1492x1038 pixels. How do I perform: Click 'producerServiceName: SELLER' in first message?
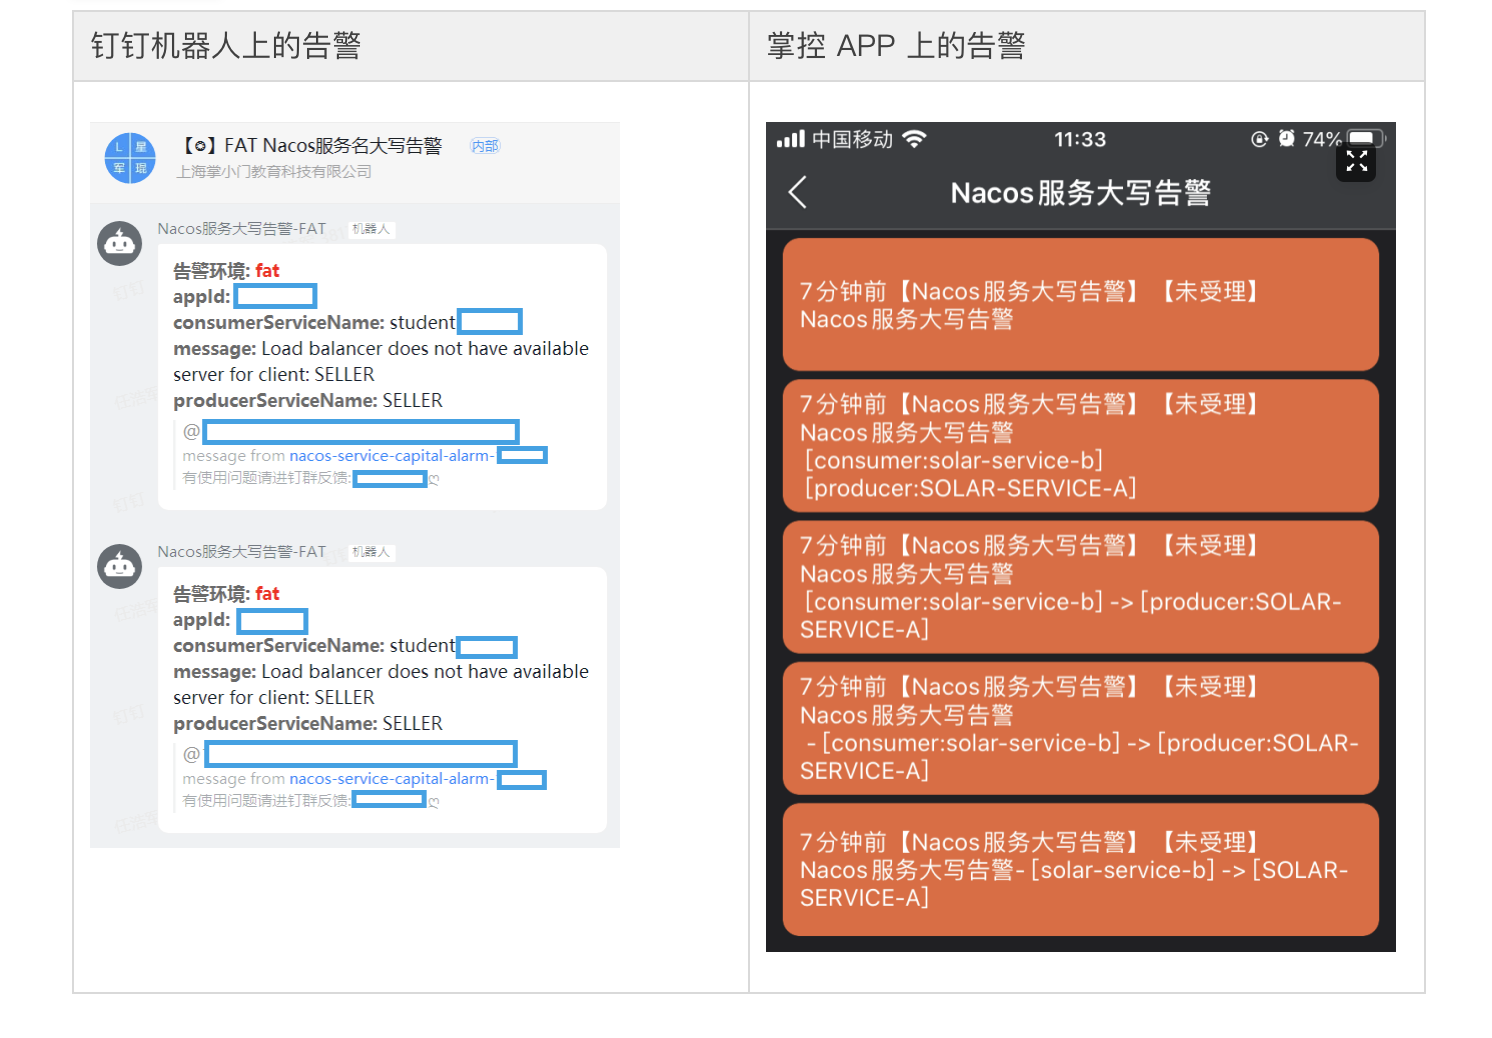(x=308, y=401)
